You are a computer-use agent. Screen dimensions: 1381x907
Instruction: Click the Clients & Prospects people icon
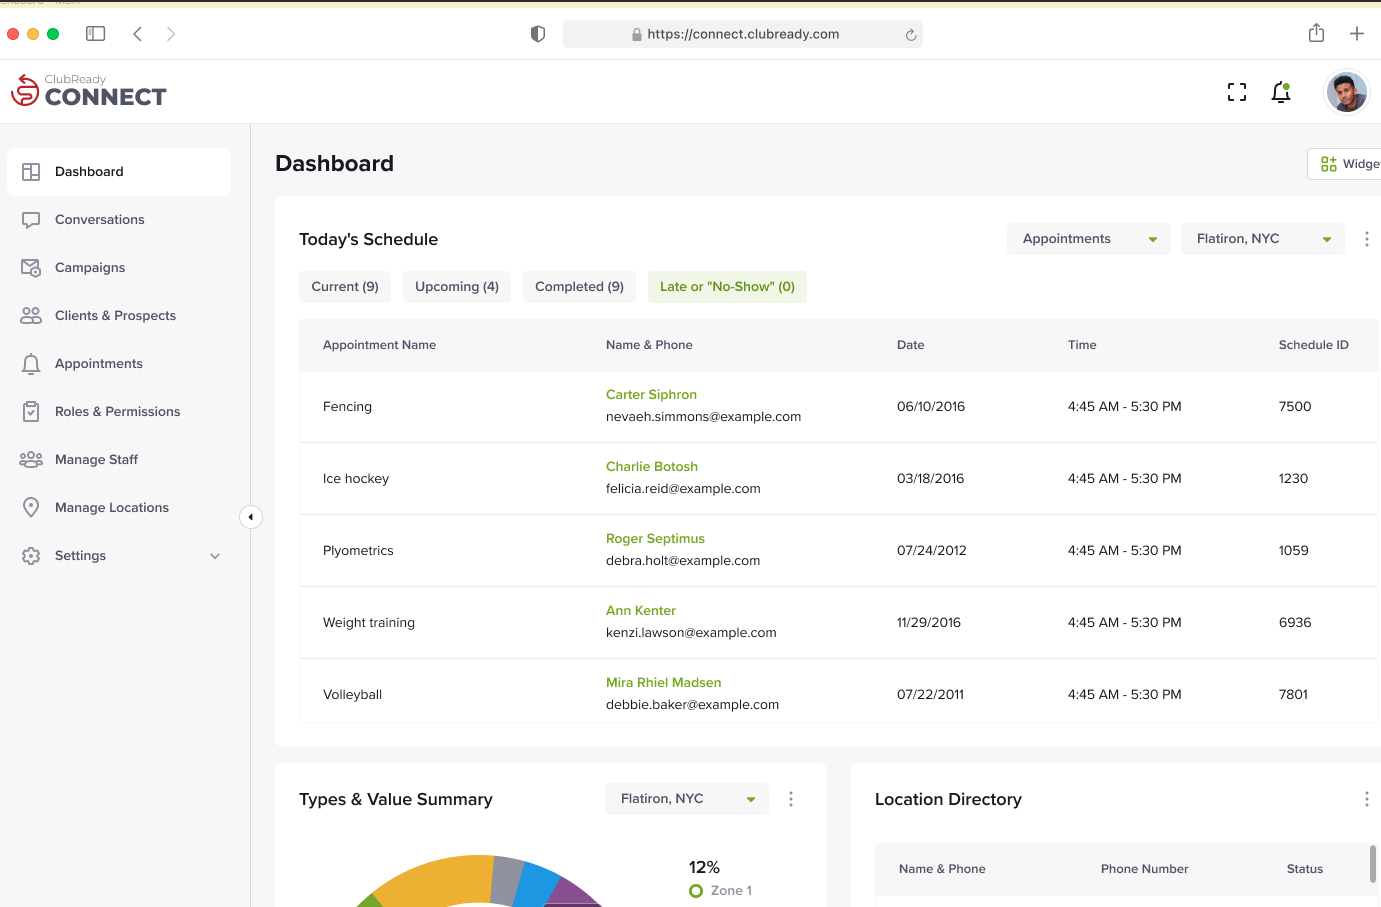pos(31,316)
